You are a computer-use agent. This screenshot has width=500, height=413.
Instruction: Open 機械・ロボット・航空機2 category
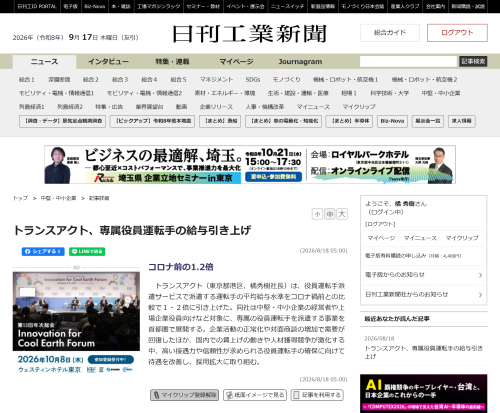pos(424,80)
